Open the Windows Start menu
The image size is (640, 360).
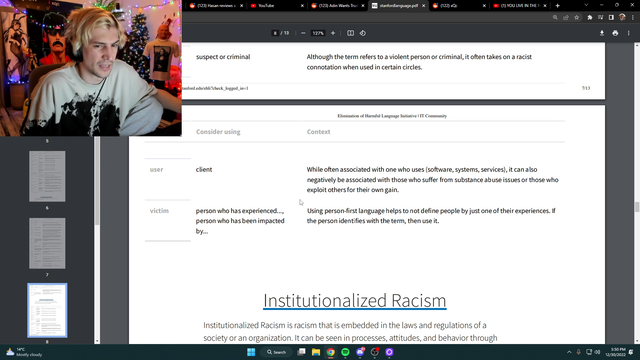click(x=251, y=352)
